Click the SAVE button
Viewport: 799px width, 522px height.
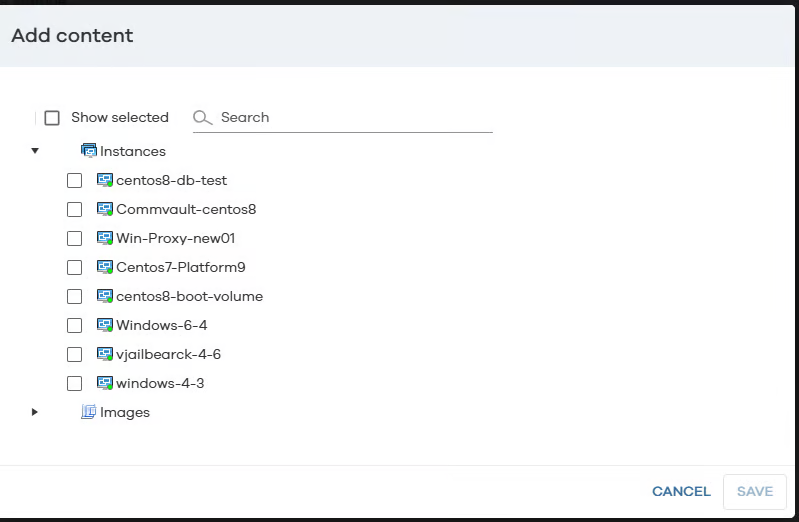pyautogui.click(x=755, y=492)
